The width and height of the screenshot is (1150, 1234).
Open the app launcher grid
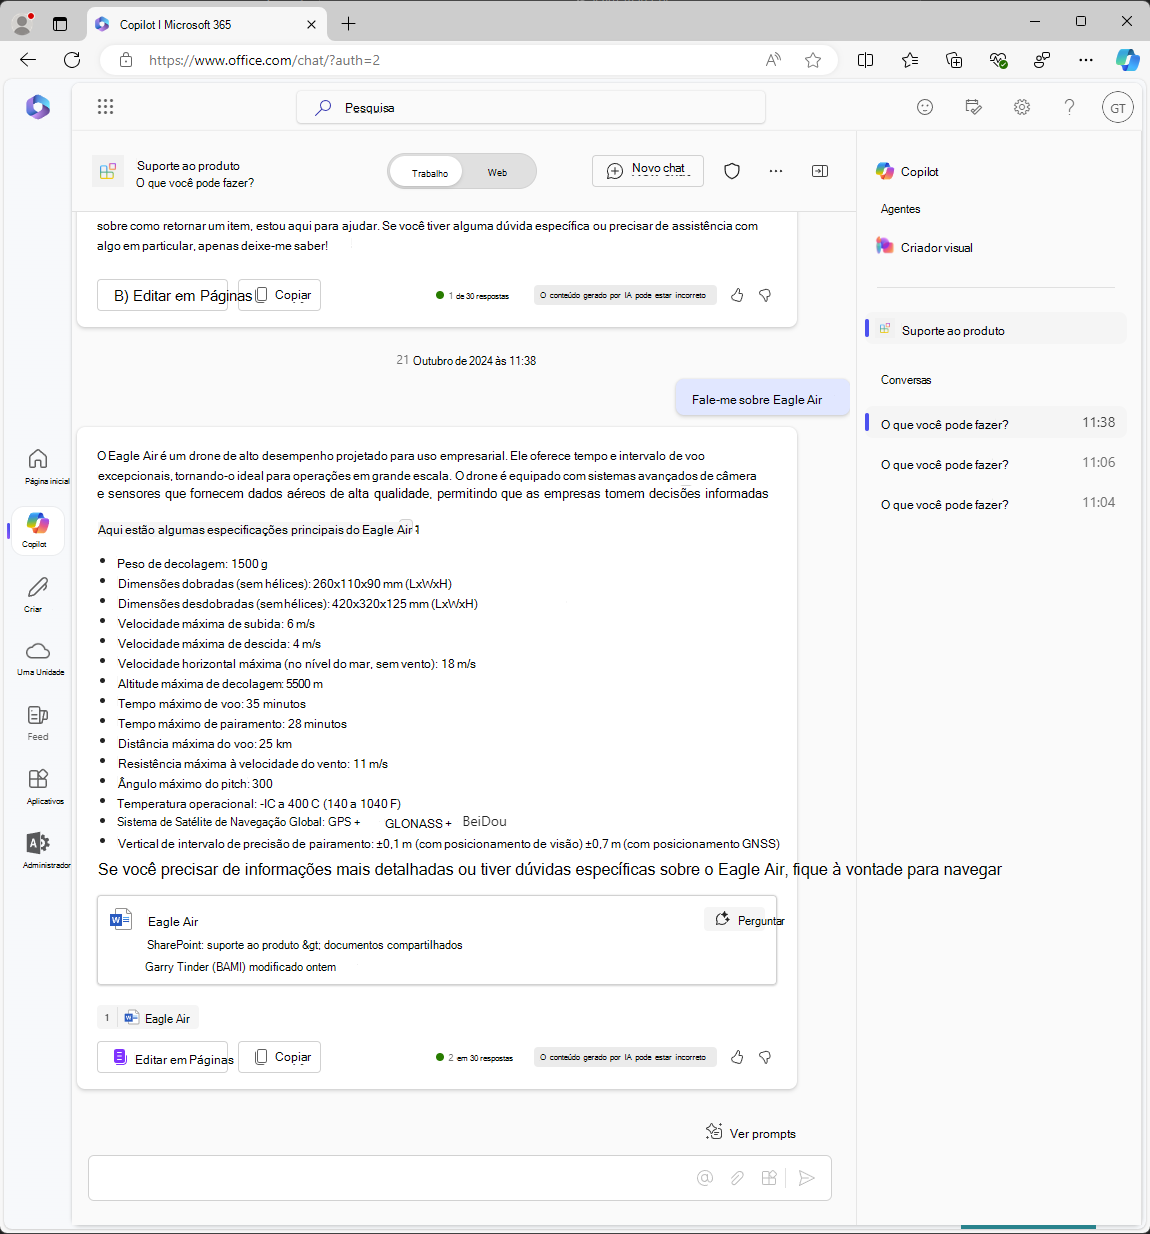pyautogui.click(x=105, y=106)
